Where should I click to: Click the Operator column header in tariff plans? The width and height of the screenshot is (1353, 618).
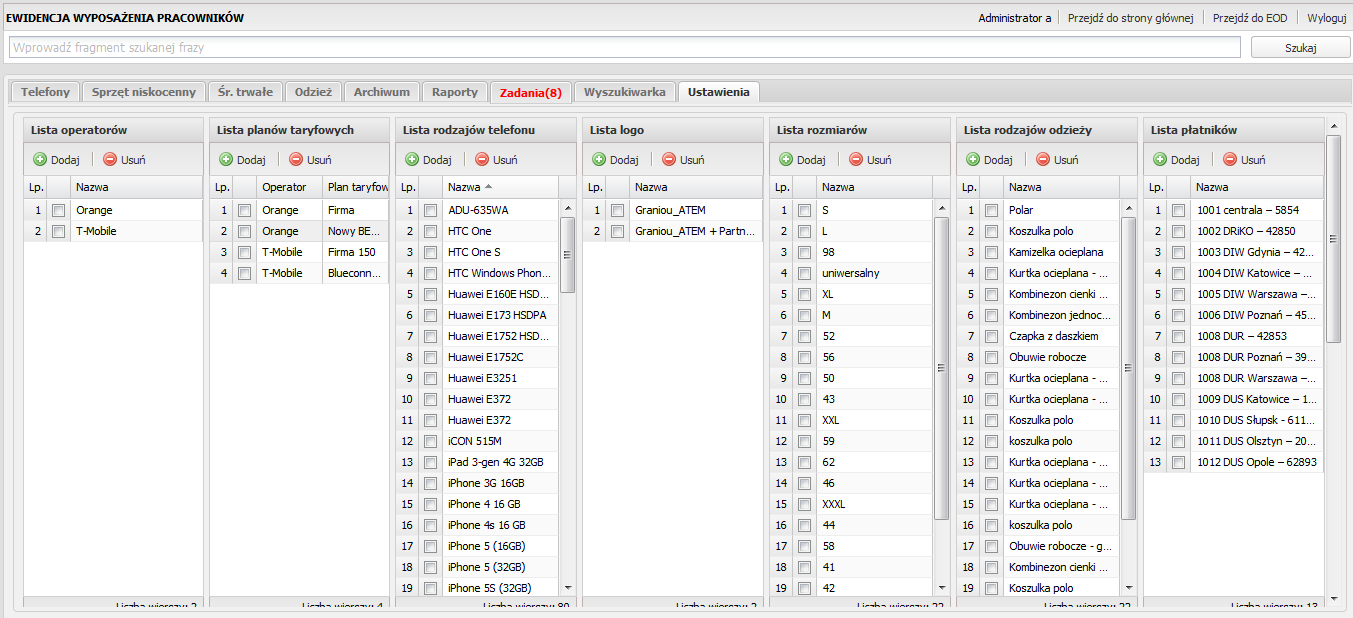pos(289,187)
